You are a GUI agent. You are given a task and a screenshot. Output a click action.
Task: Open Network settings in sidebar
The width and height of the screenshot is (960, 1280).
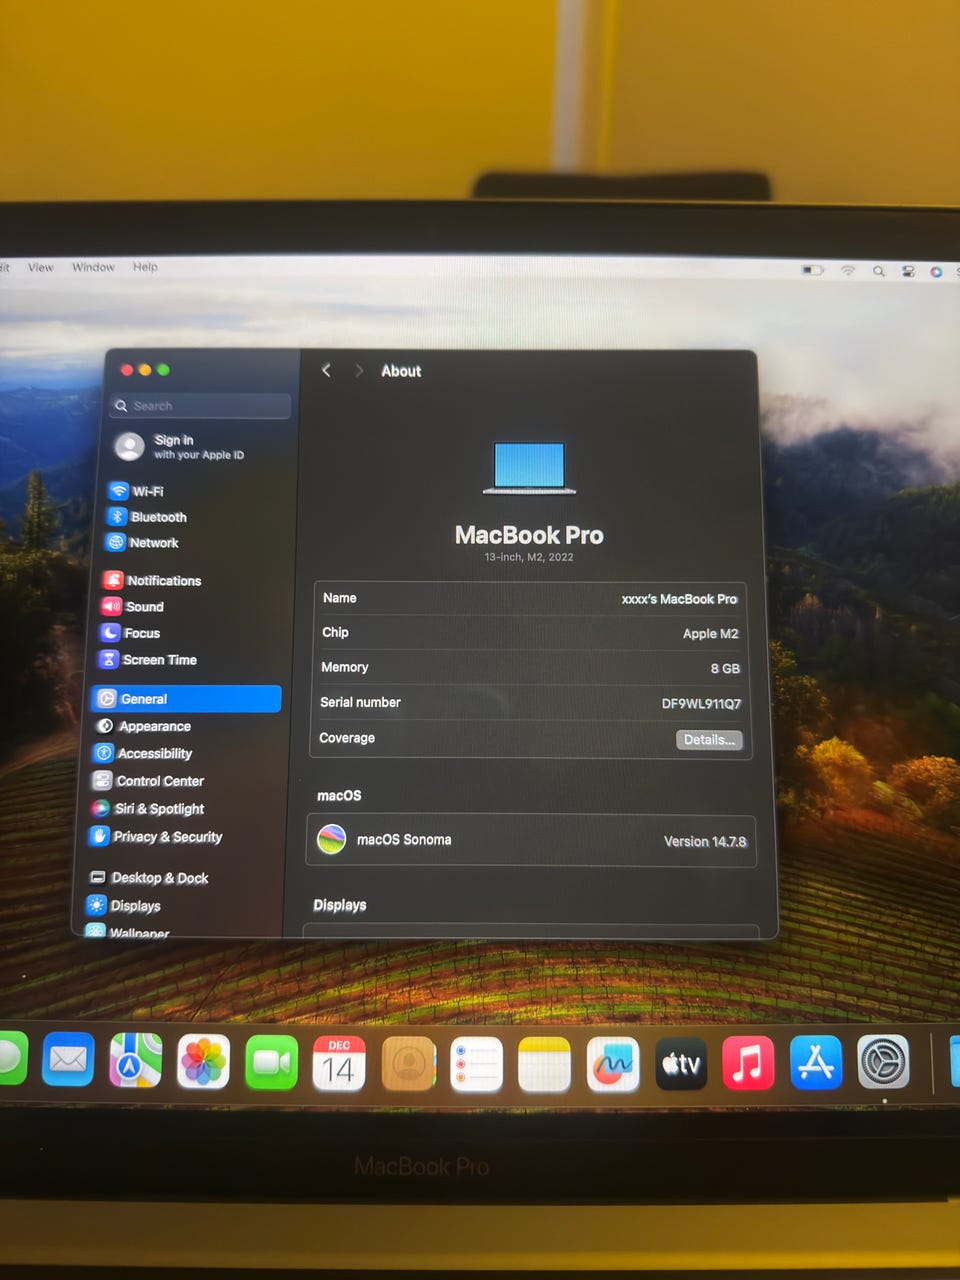point(142,543)
